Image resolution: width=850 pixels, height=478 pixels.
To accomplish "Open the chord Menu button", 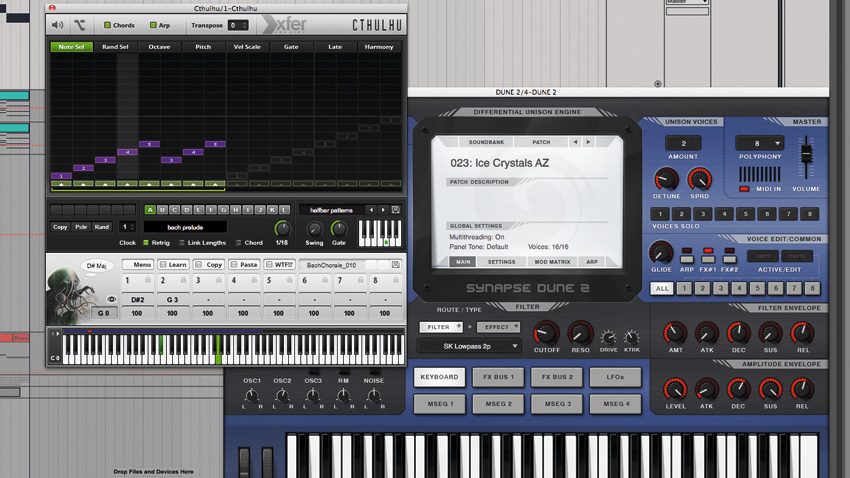I will pyautogui.click(x=137, y=264).
